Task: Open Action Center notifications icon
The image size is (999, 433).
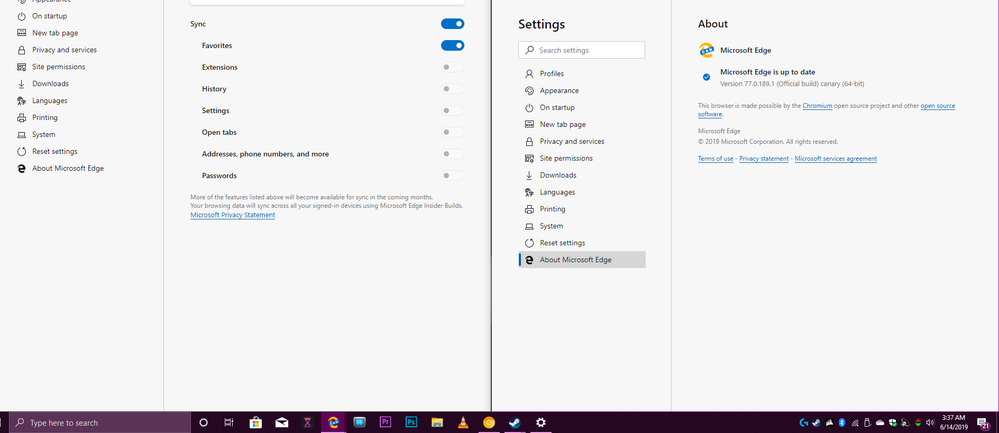Action: 982,422
